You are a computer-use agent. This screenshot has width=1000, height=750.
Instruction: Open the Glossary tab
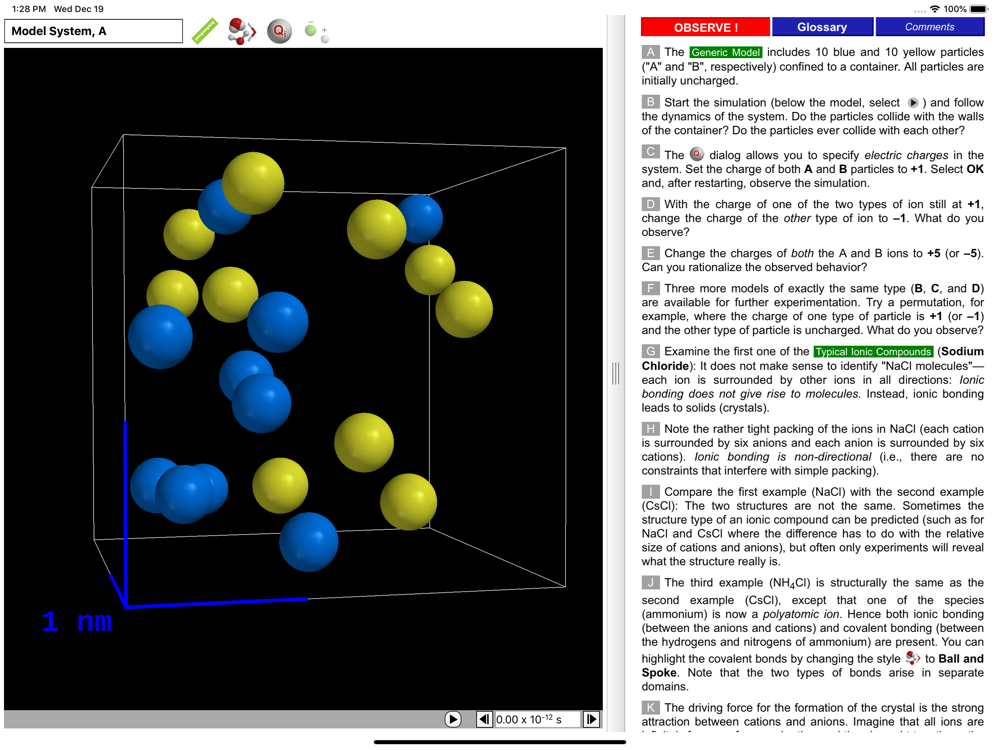822,27
